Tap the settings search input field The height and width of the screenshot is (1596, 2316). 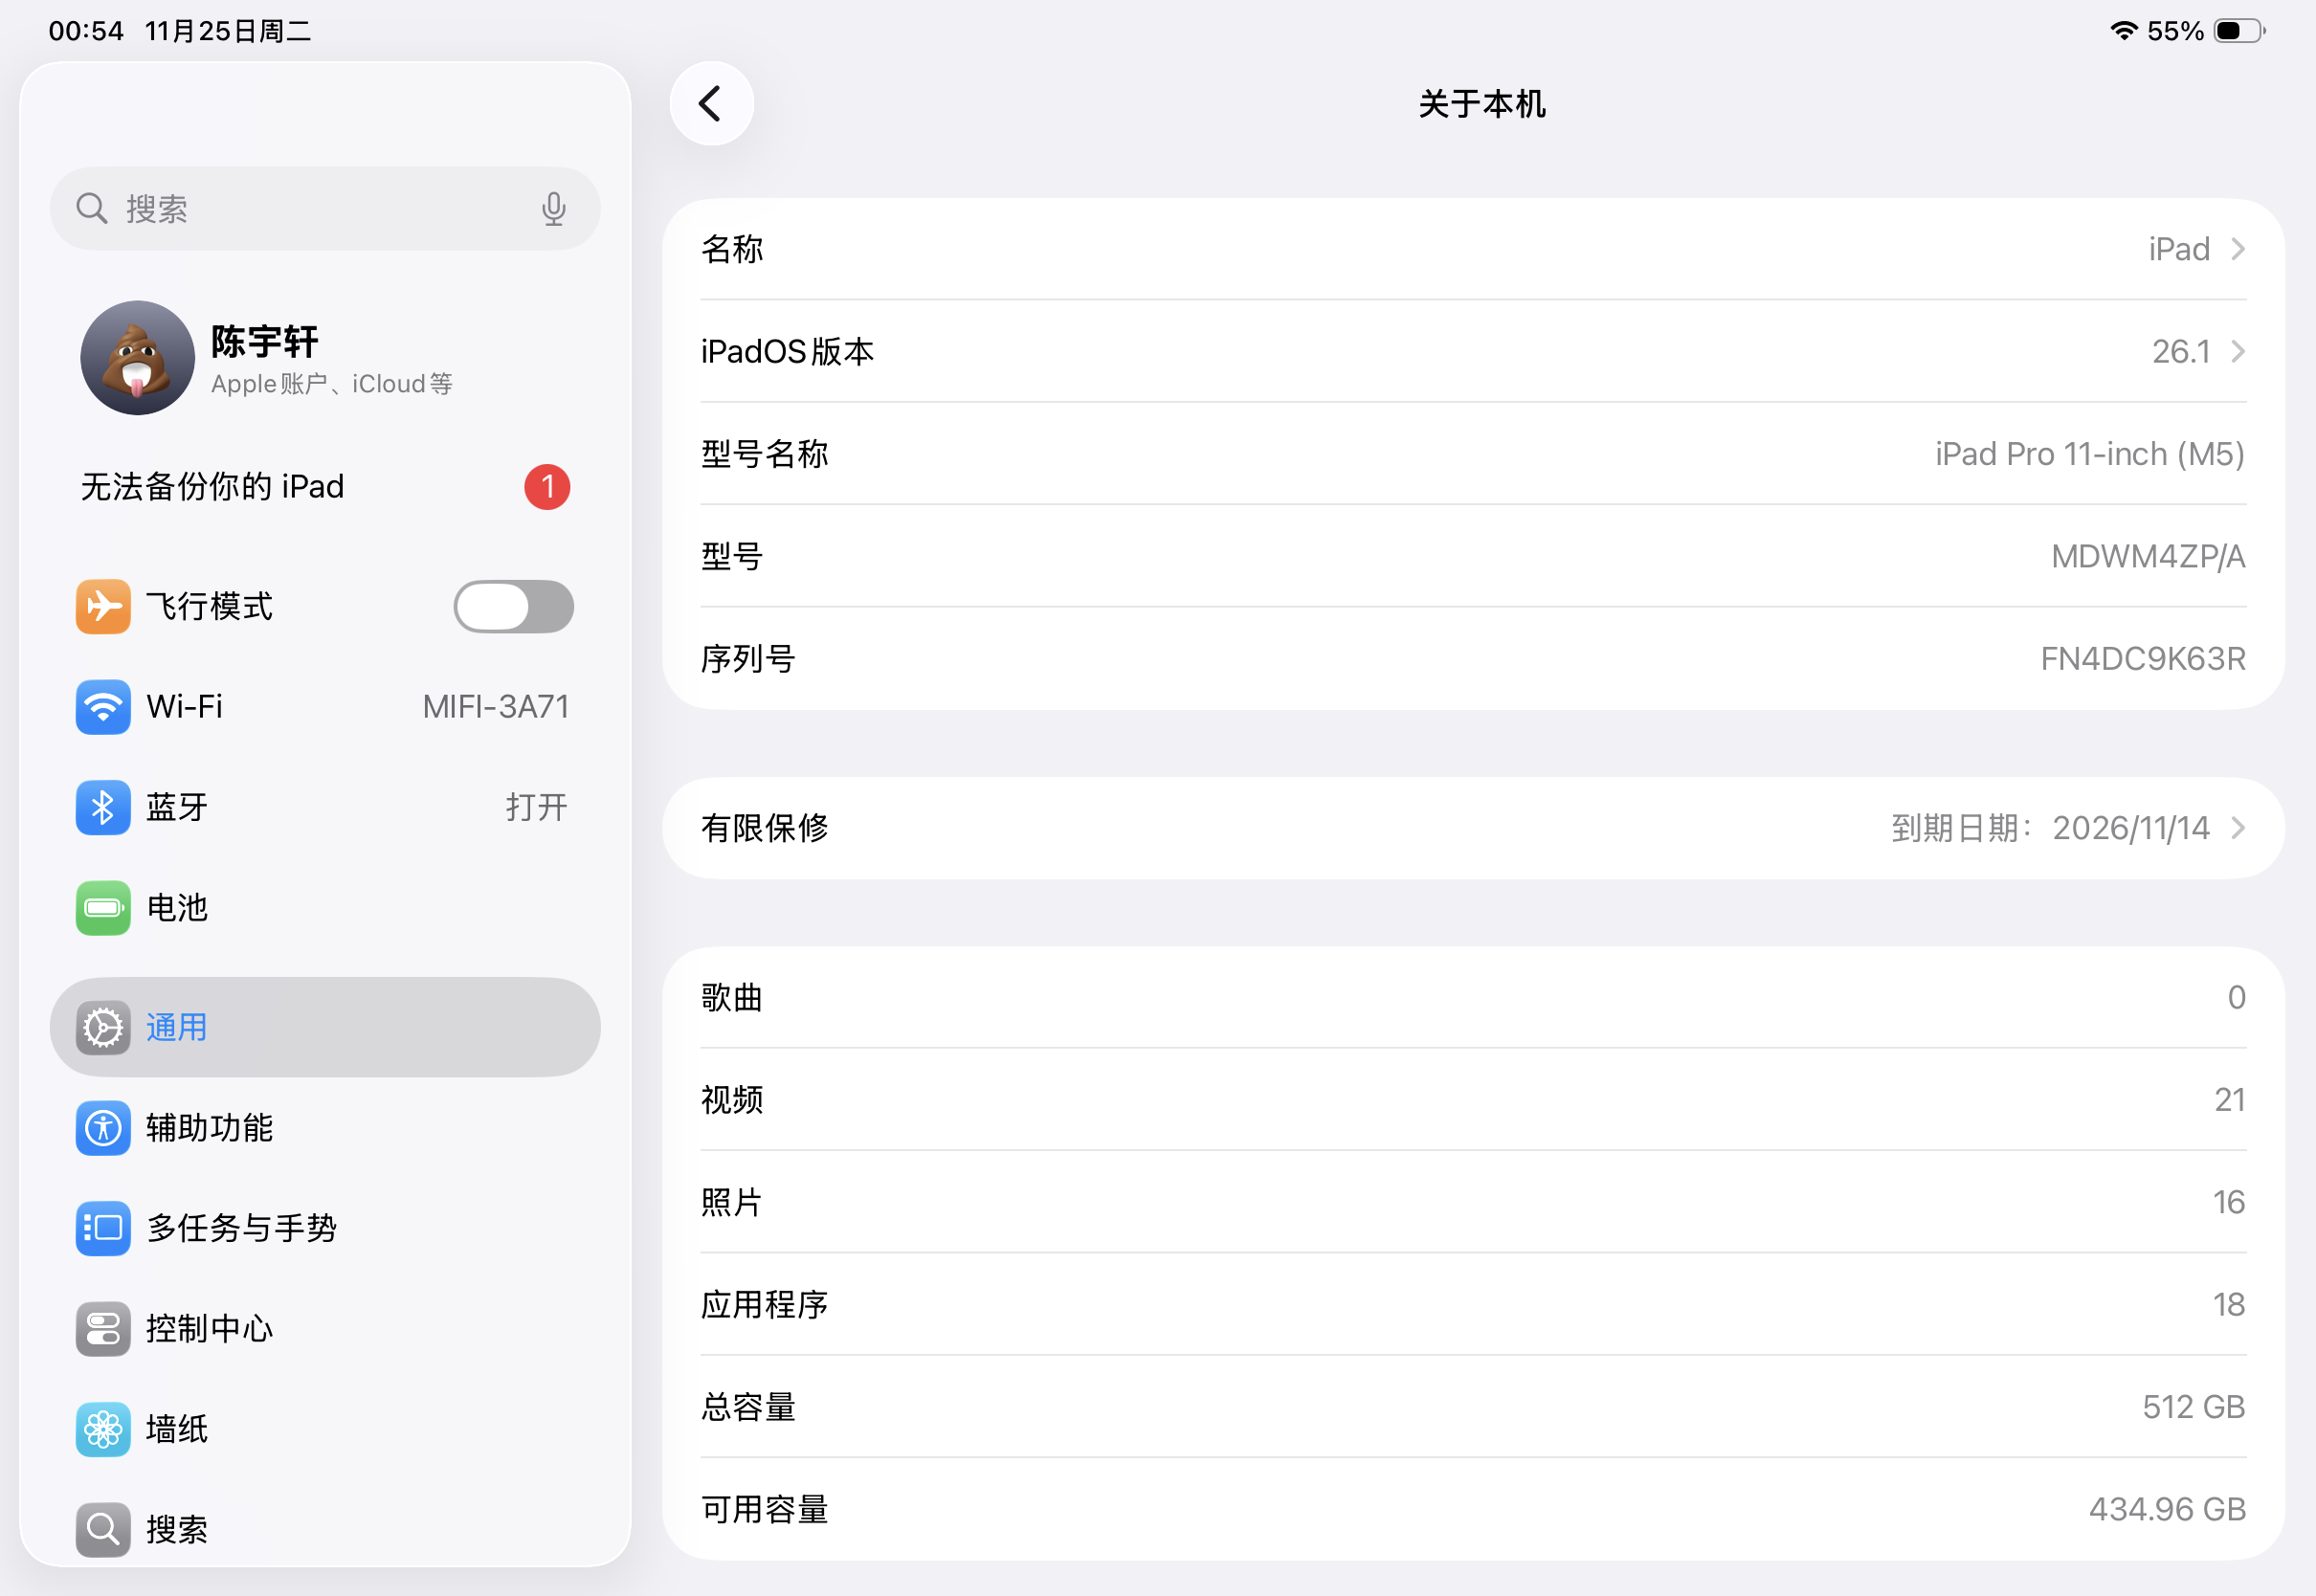click(300, 209)
